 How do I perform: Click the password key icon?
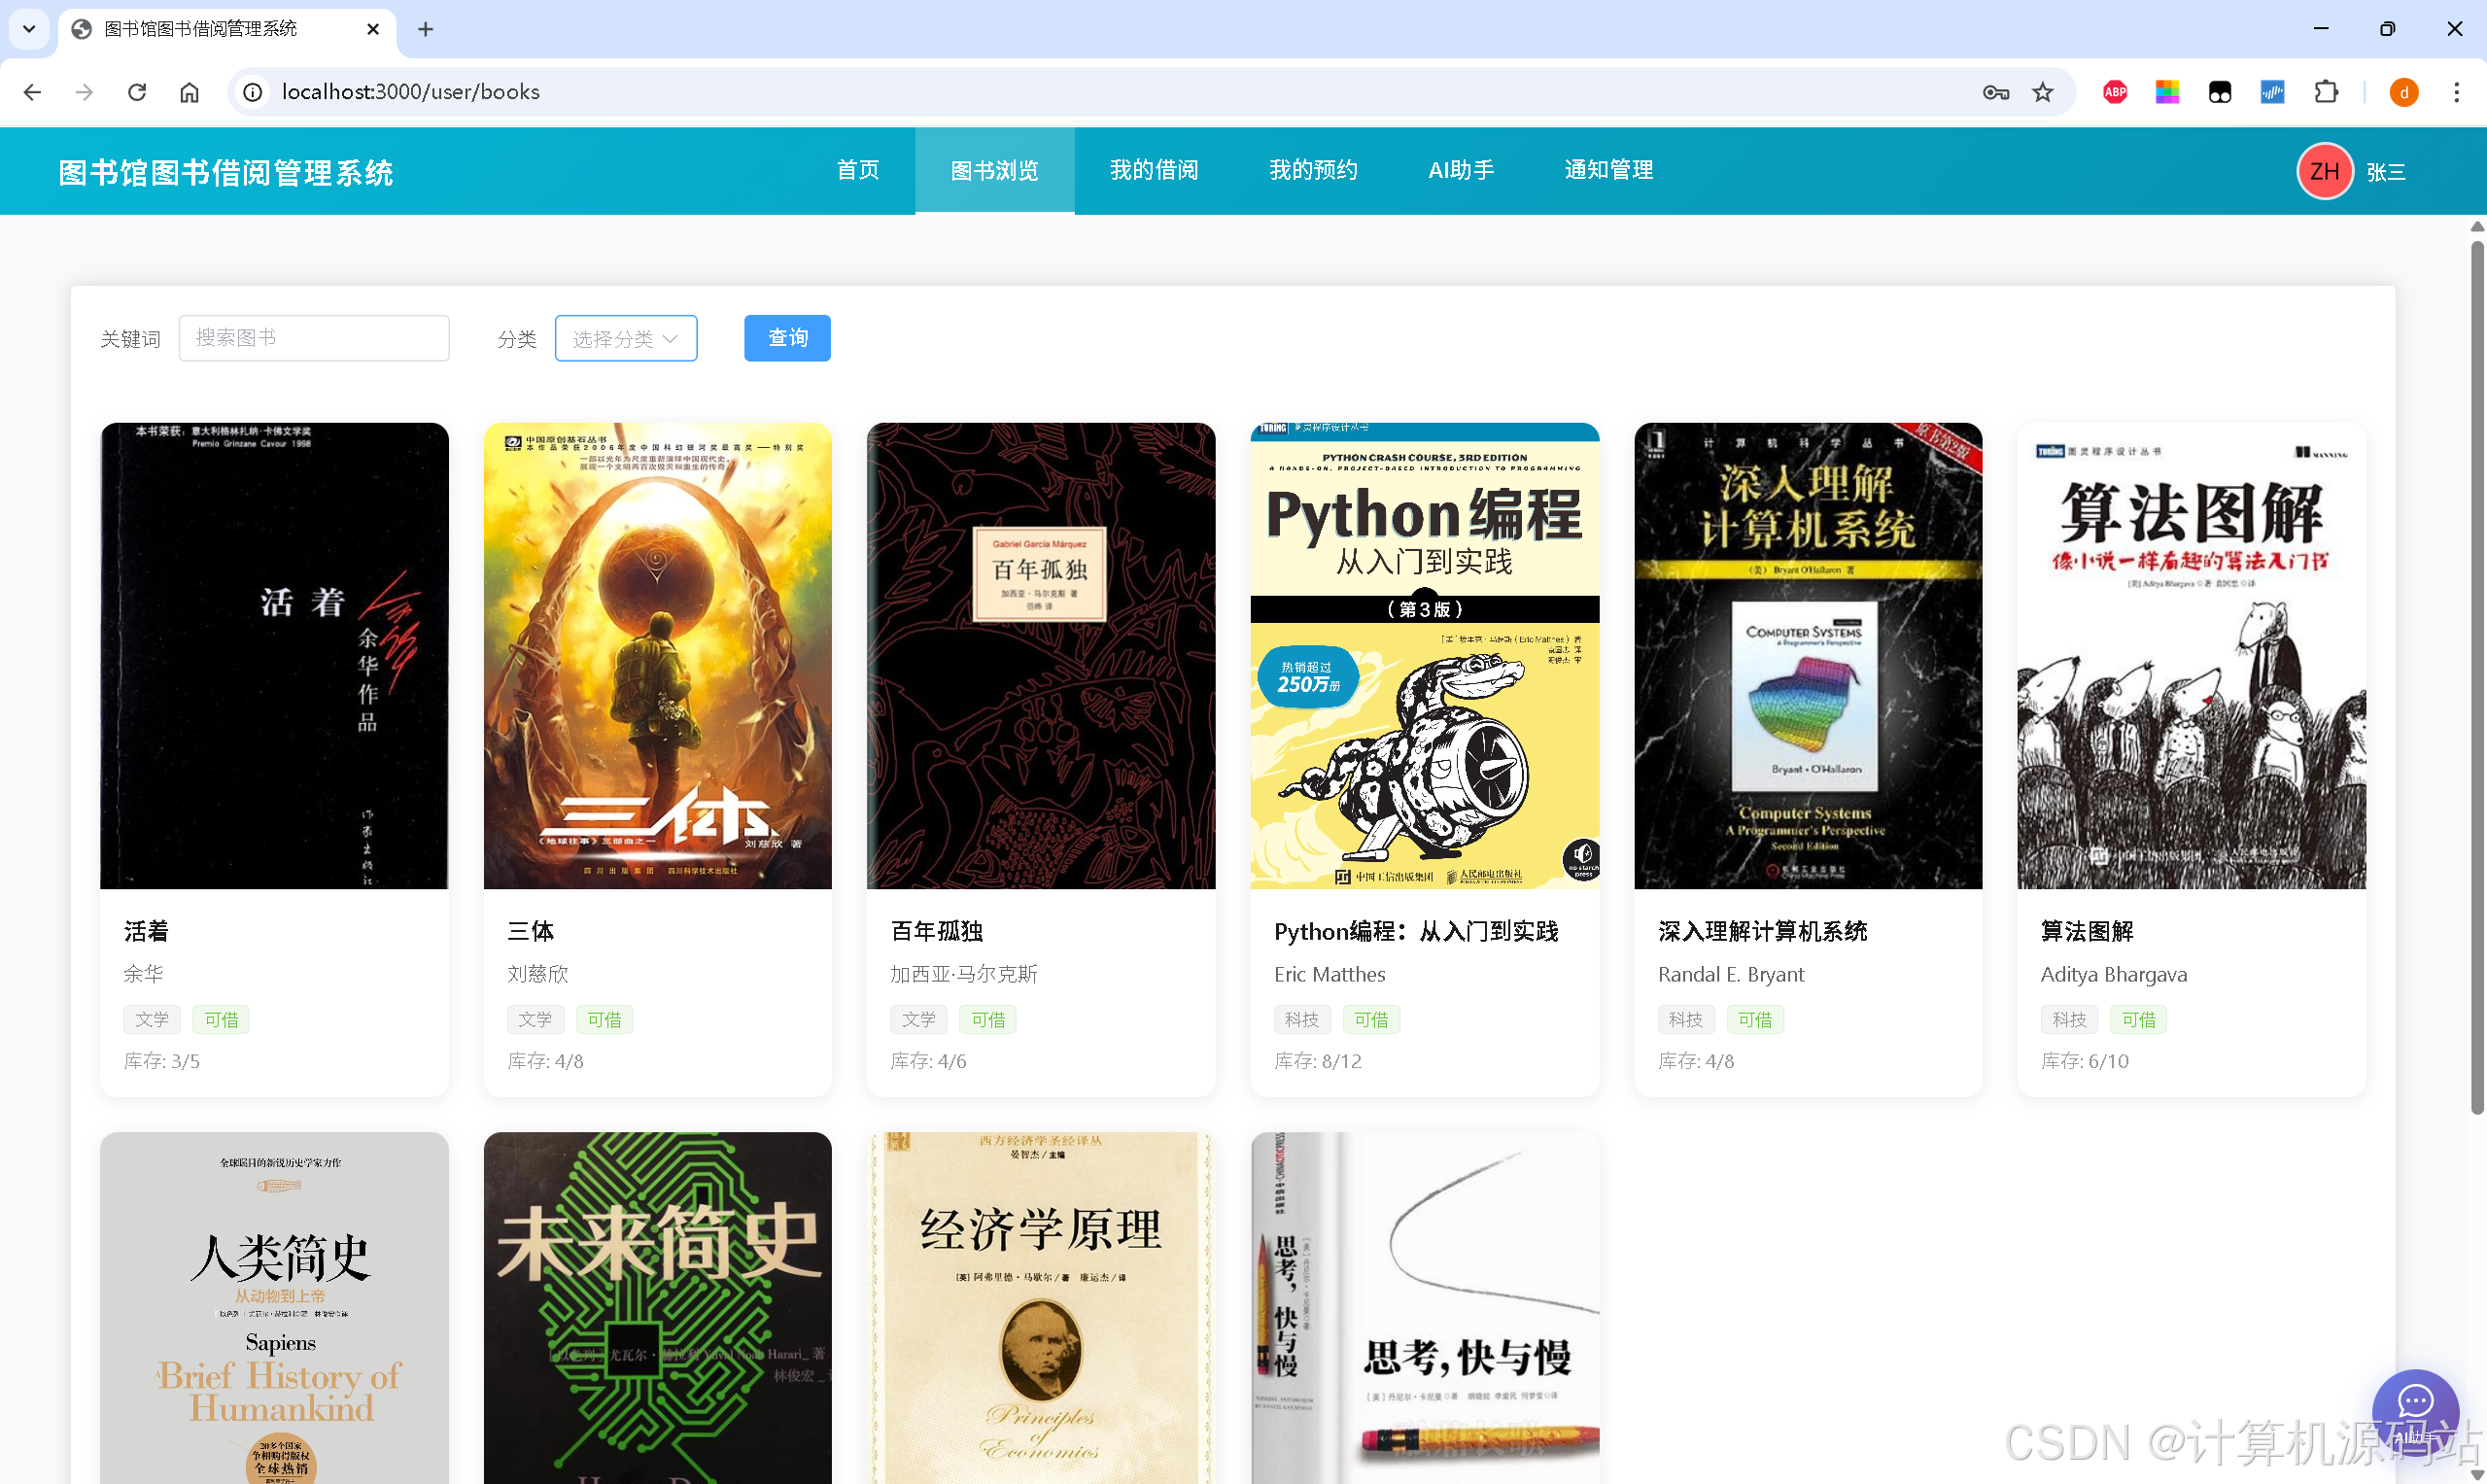(1995, 92)
